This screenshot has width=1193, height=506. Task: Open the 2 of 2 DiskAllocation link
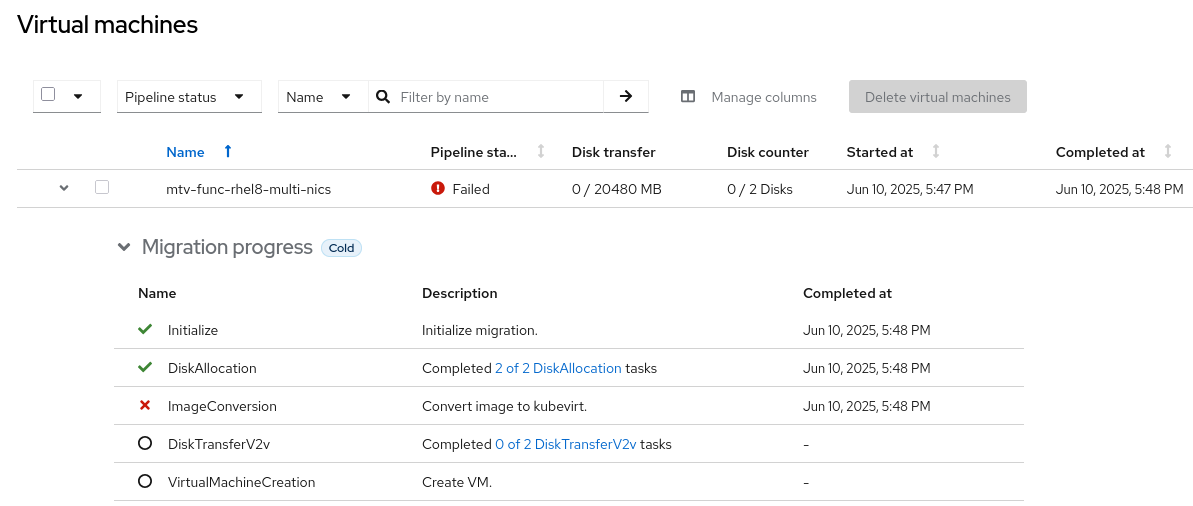558,368
